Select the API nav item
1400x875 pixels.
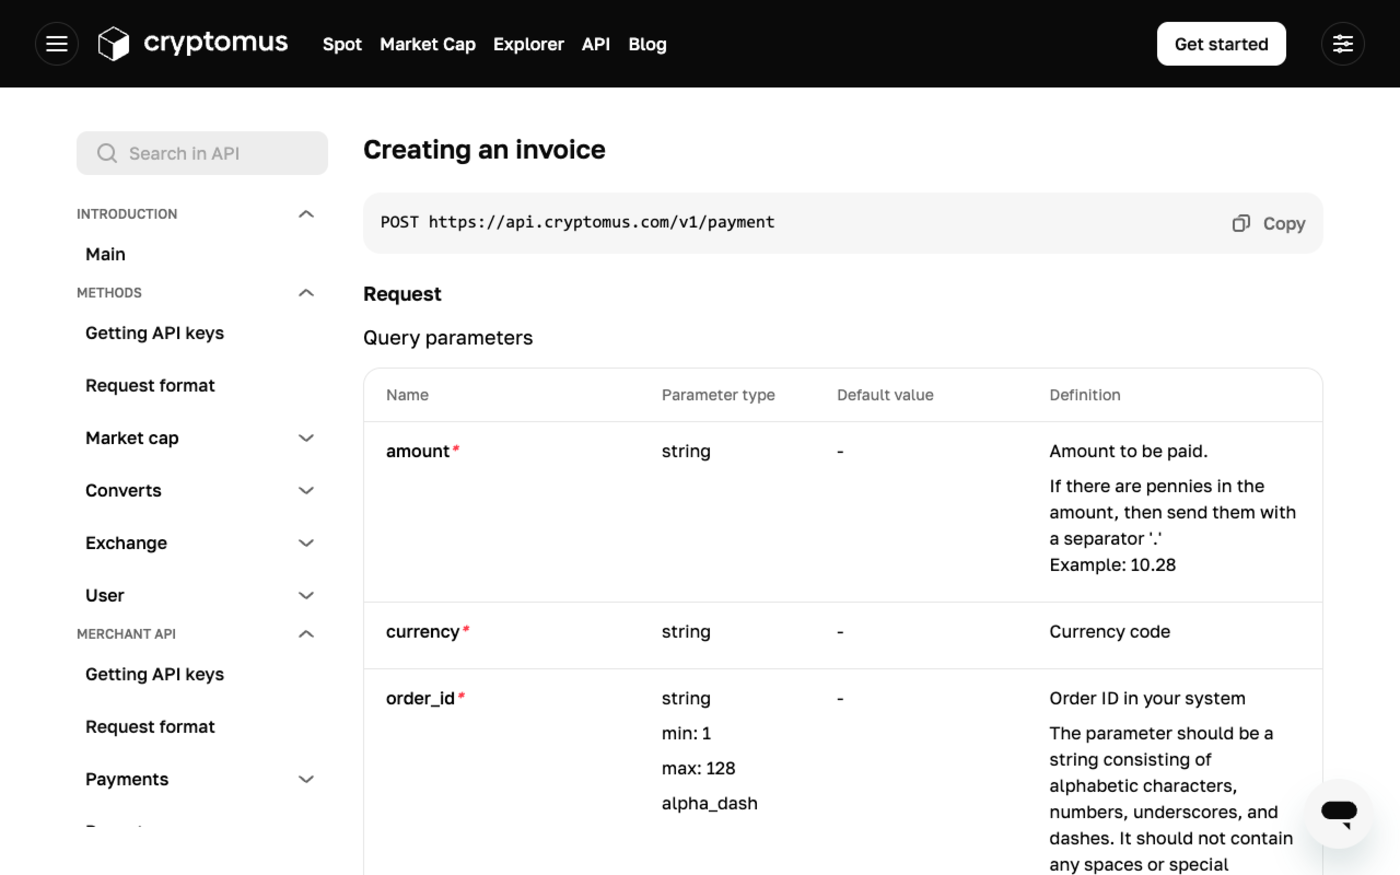tap(596, 44)
